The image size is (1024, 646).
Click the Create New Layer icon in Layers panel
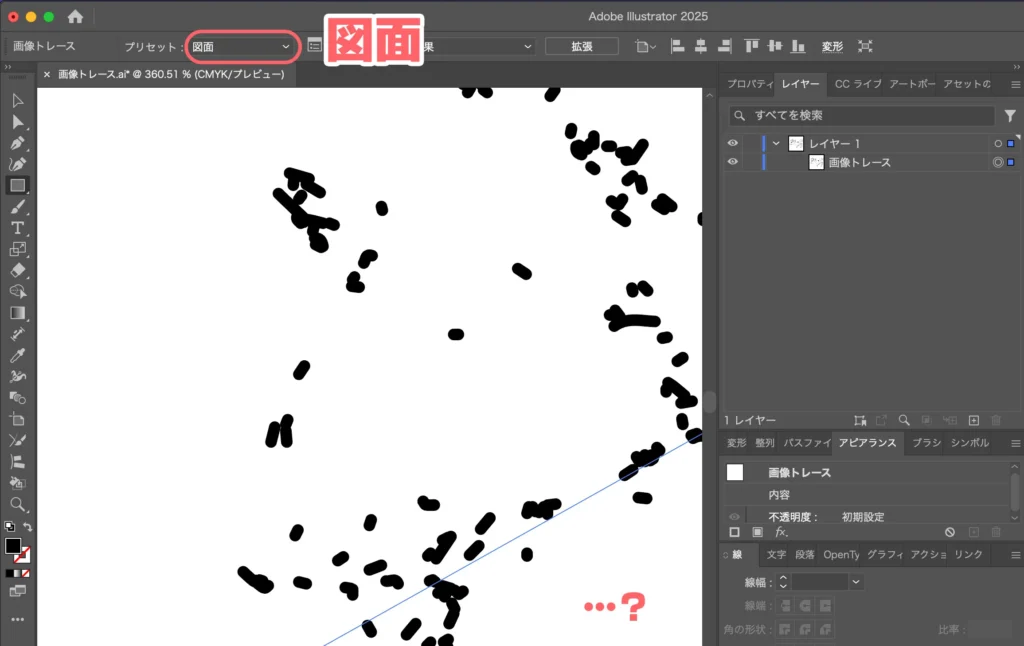click(974, 420)
